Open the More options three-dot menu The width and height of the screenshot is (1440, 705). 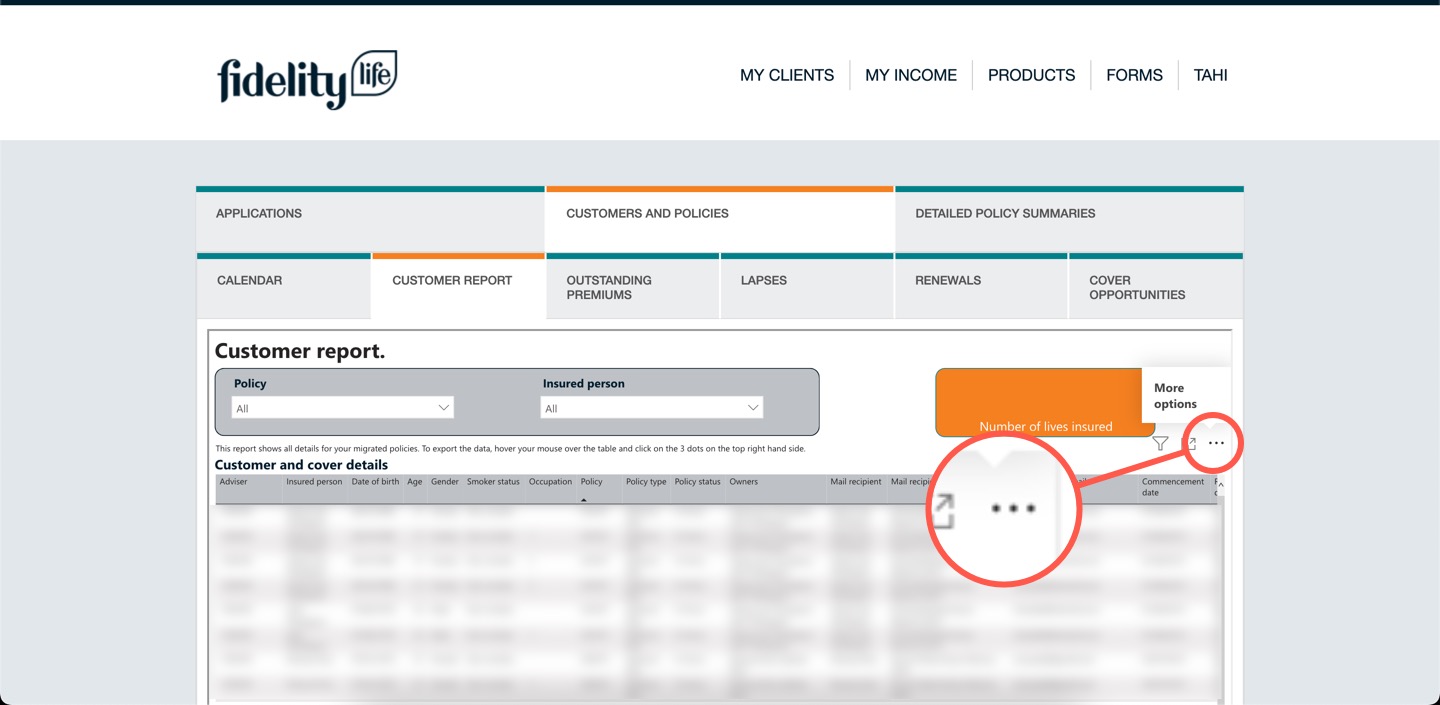(1216, 443)
